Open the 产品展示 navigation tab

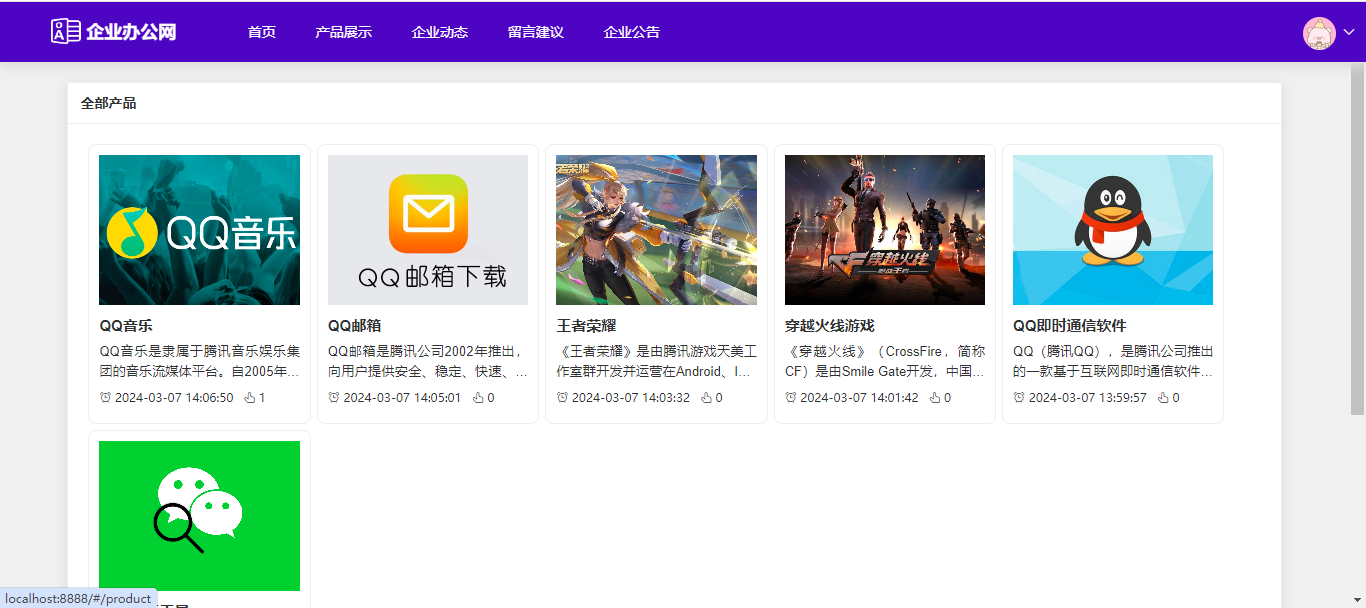click(x=343, y=32)
